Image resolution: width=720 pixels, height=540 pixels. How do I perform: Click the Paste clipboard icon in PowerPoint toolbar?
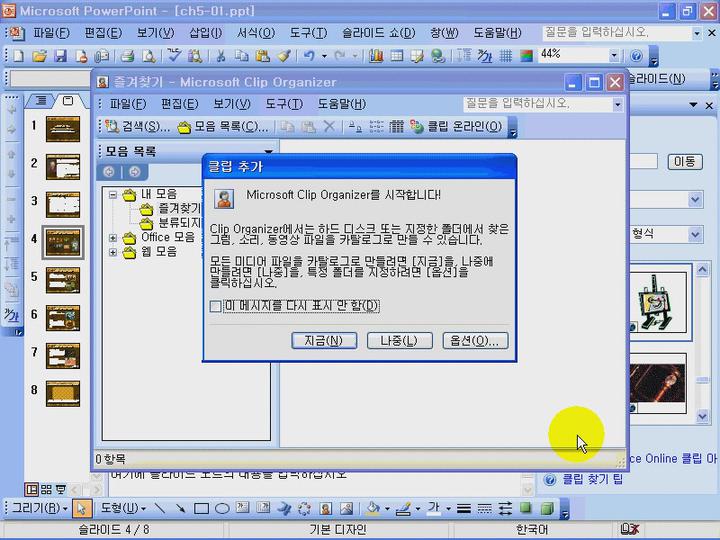click(x=262, y=56)
